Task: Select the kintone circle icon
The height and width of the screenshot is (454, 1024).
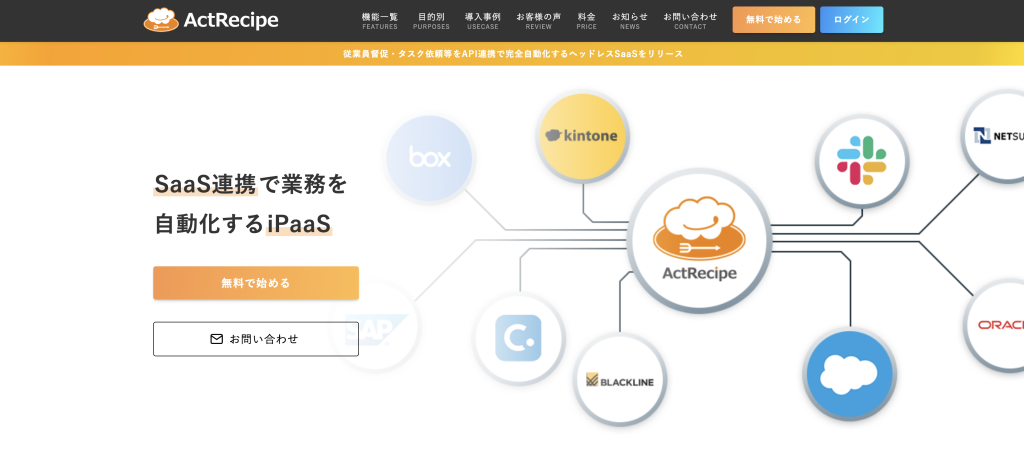Action: [582, 137]
